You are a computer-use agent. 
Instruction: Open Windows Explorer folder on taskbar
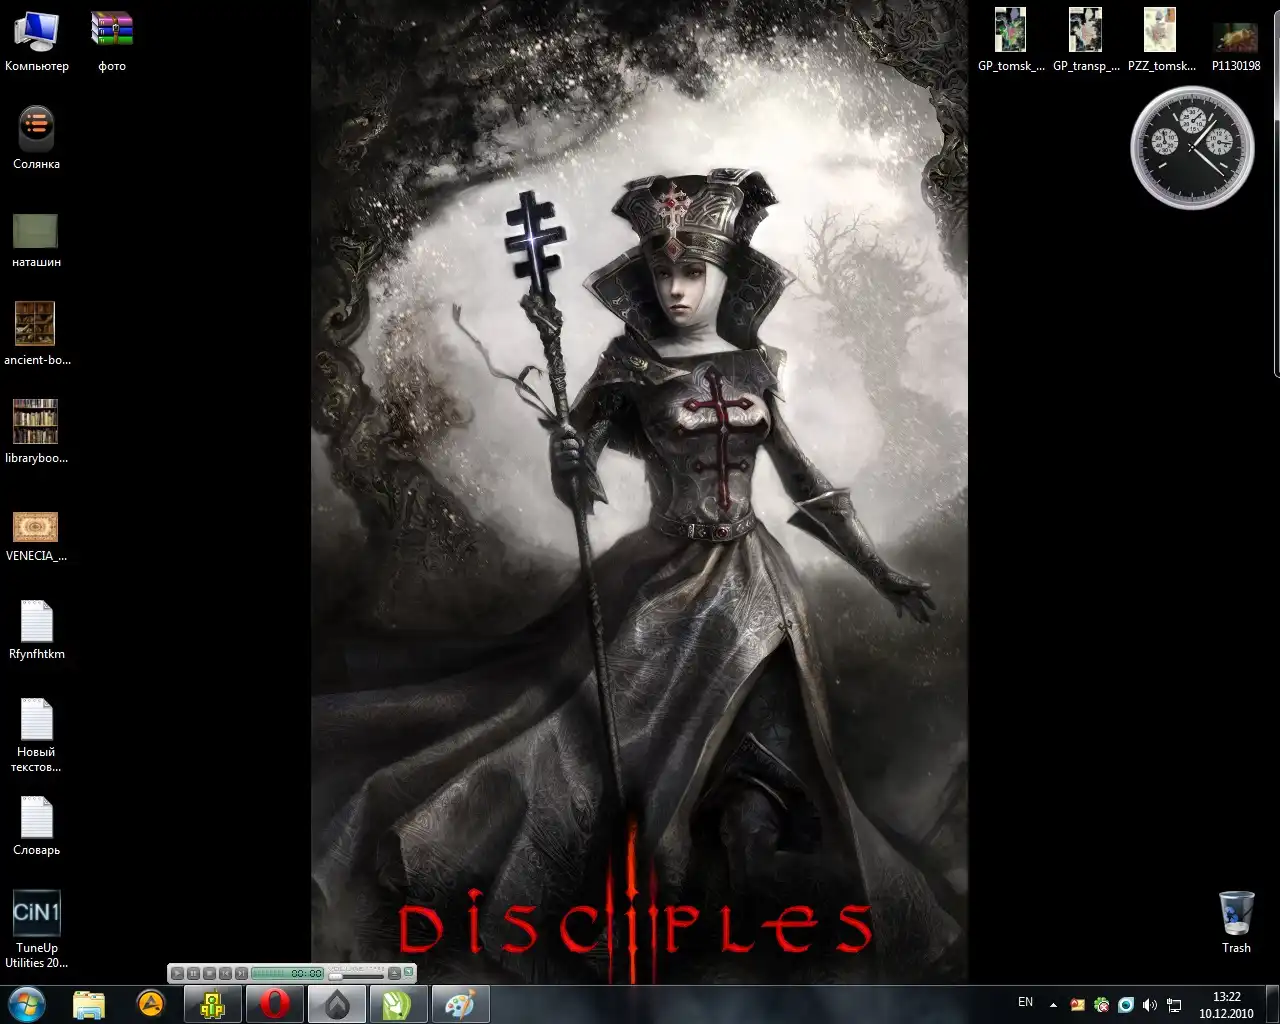coord(89,1004)
